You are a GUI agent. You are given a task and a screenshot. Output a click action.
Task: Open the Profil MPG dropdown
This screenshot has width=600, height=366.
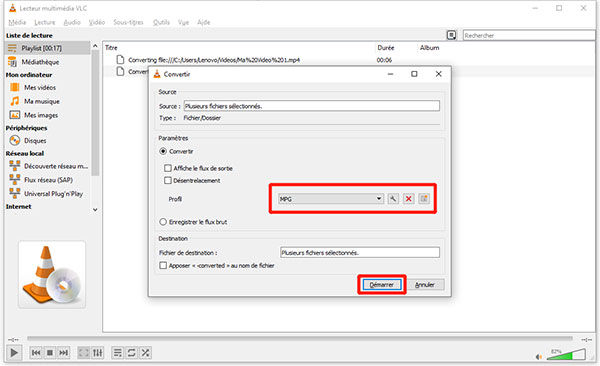tap(331, 199)
